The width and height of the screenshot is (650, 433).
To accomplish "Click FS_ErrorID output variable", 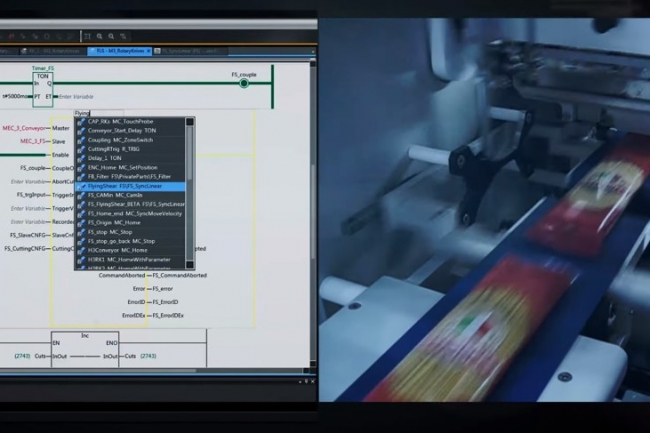I will 165,302.
